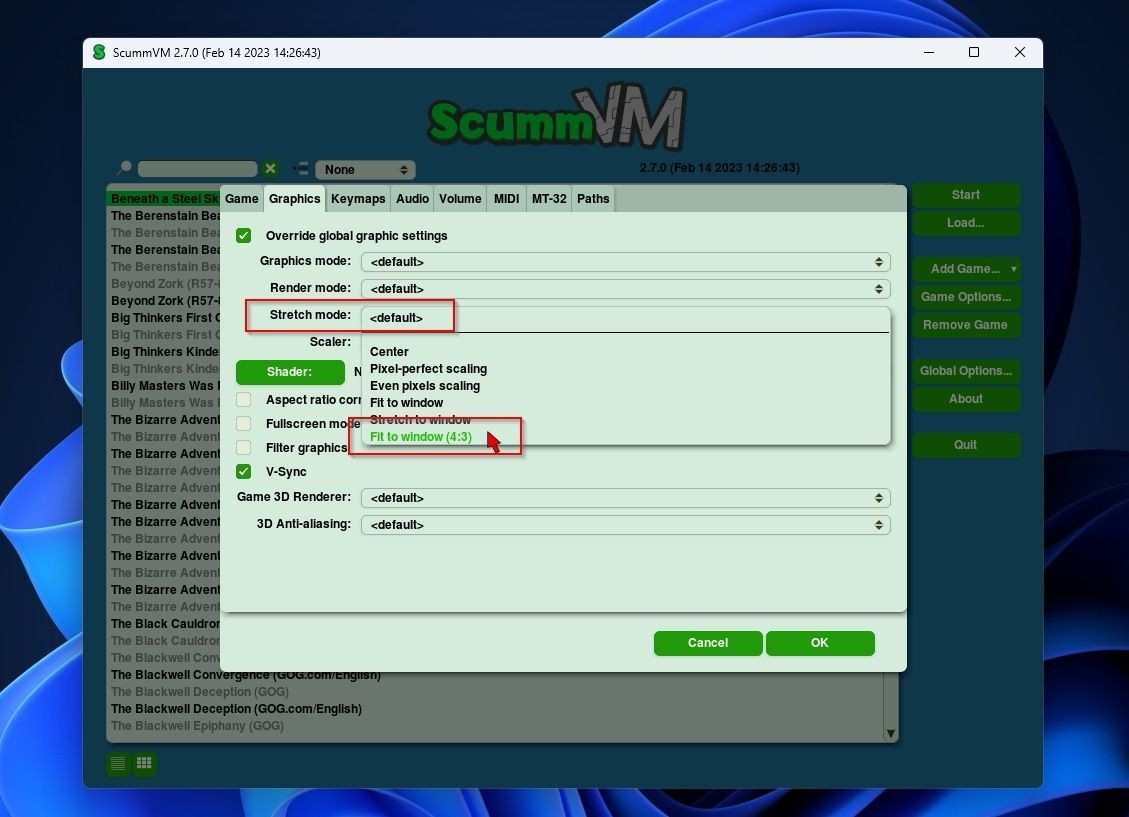Expand the Add Game dropdown arrow
The width and height of the screenshot is (1129, 817).
tap(1013, 268)
